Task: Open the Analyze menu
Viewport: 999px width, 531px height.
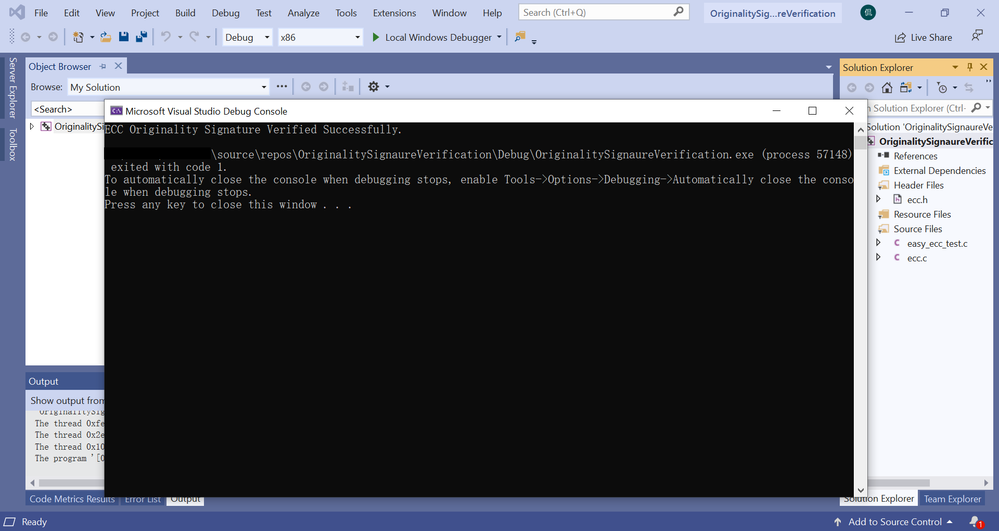Action: [303, 13]
